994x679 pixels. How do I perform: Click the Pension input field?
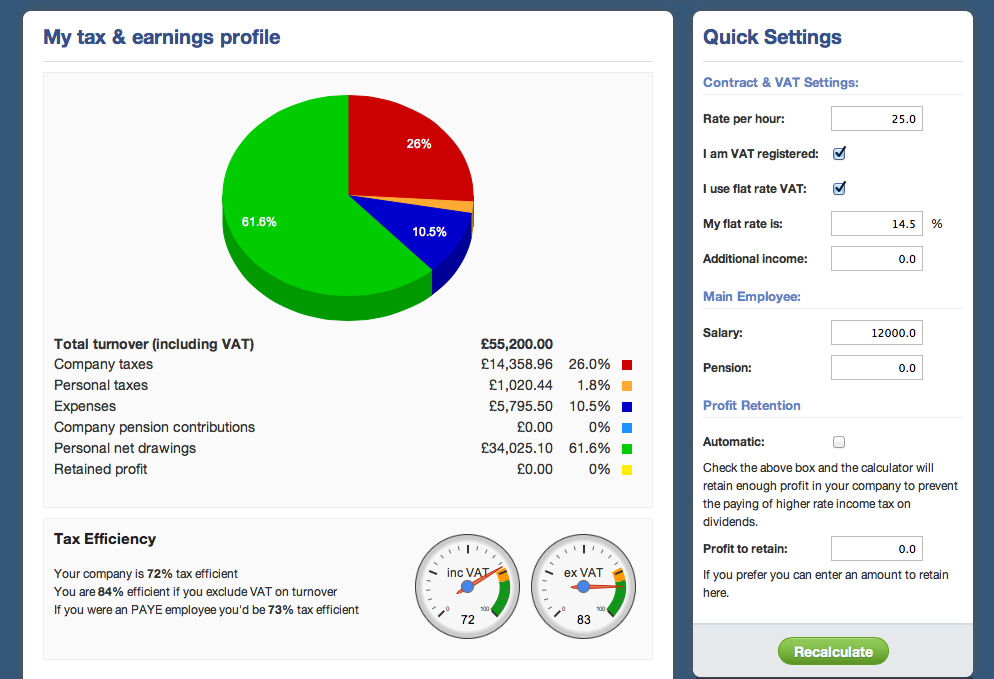point(876,368)
